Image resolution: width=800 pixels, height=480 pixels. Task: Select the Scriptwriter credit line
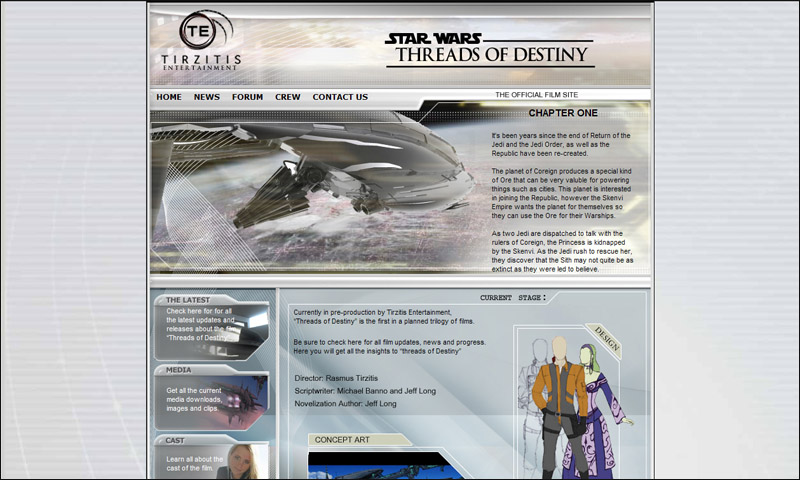click(x=365, y=391)
